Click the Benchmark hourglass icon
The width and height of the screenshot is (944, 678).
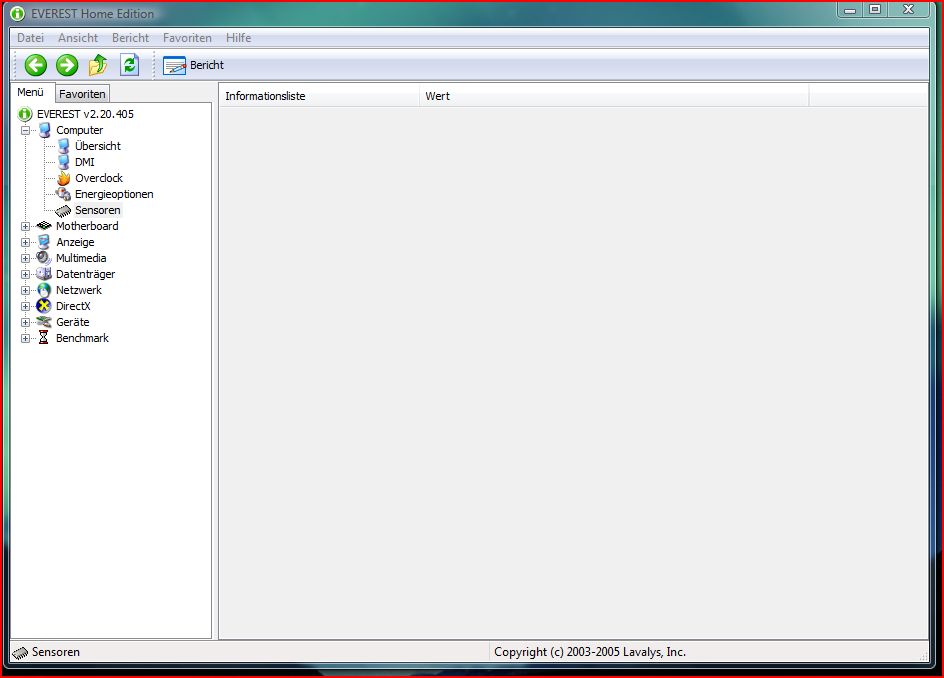pyautogui.click(x=43, y=338)
